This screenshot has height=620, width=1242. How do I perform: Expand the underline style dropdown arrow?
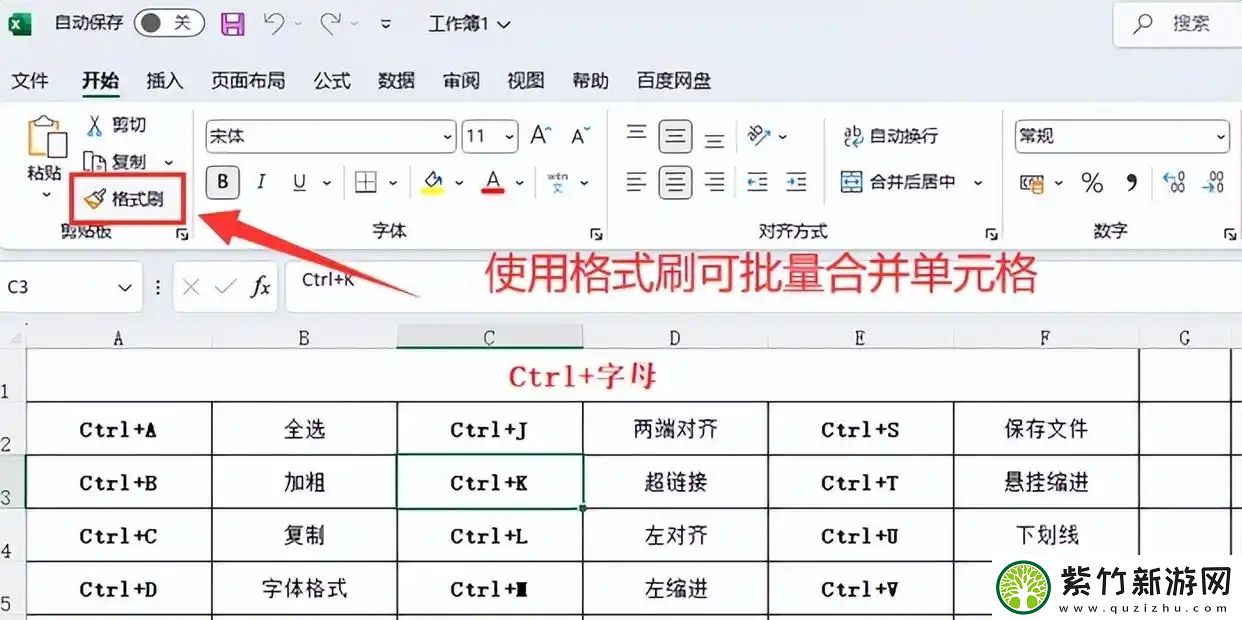326,183
